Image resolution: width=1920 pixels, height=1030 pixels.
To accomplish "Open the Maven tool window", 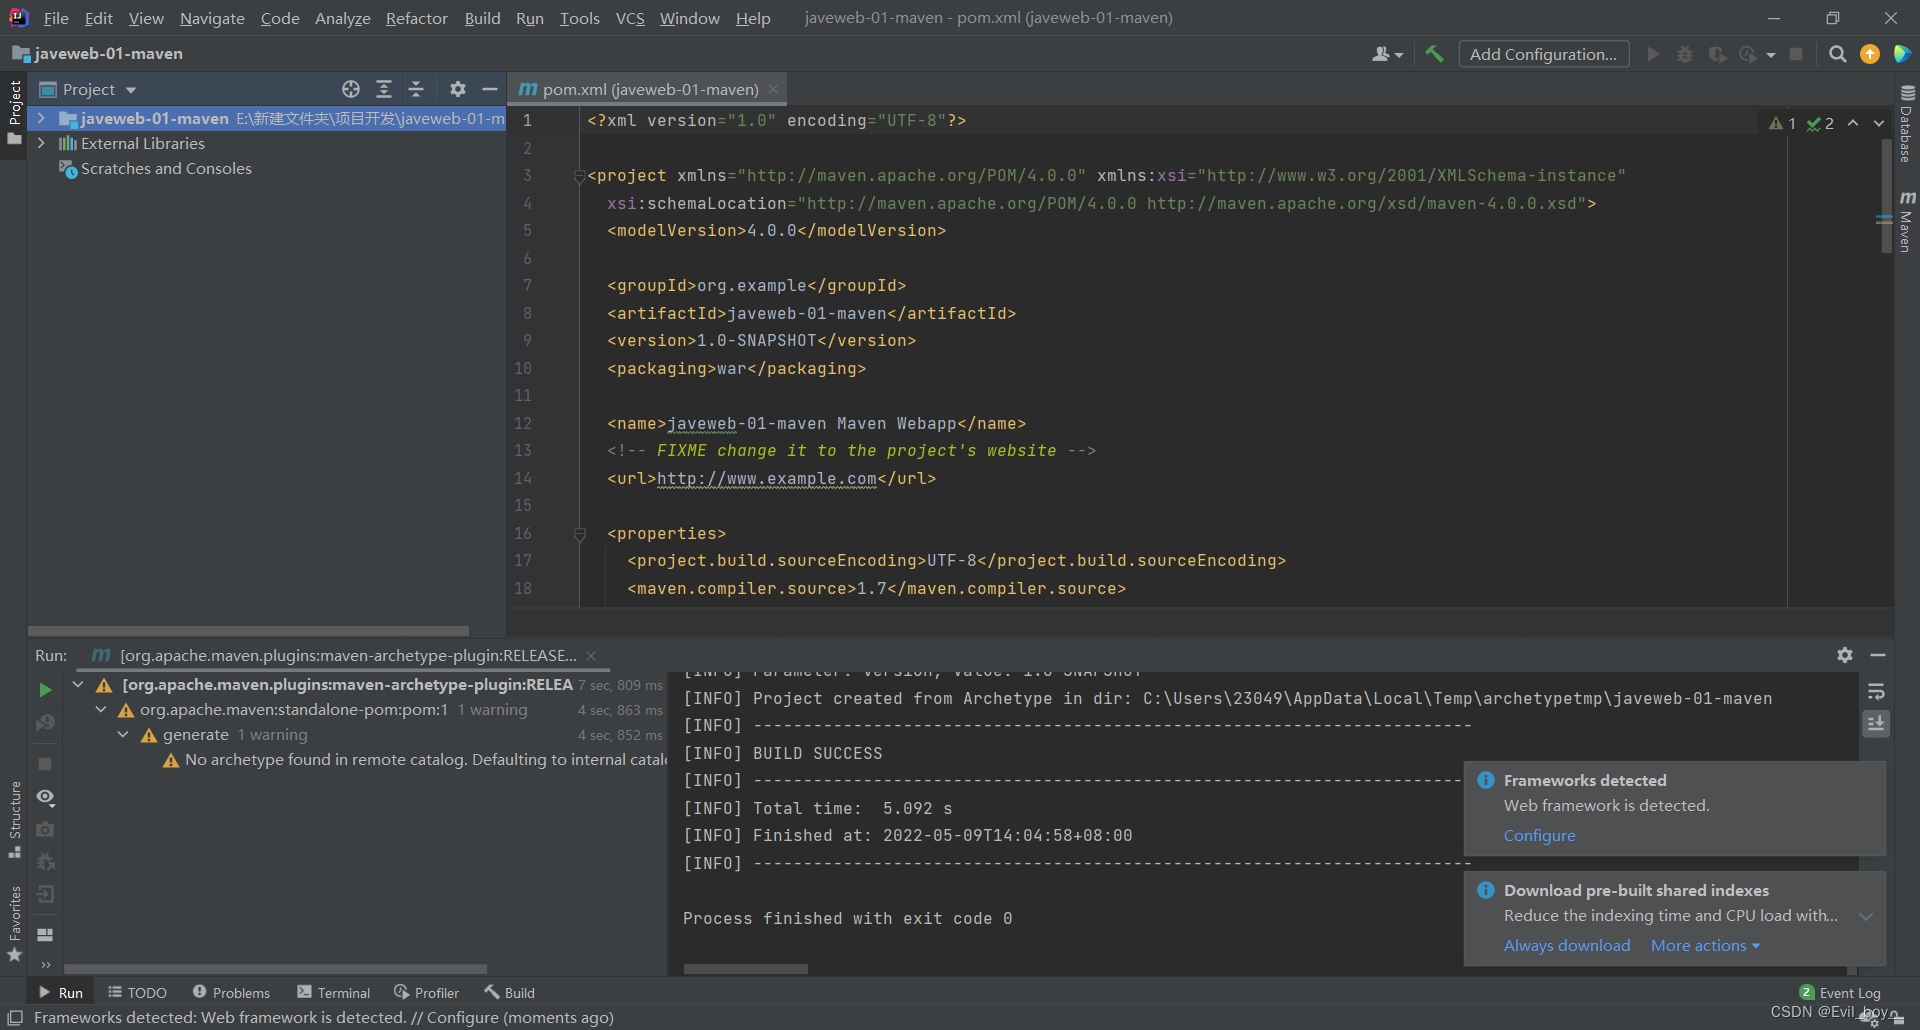I will point(1907,222).
